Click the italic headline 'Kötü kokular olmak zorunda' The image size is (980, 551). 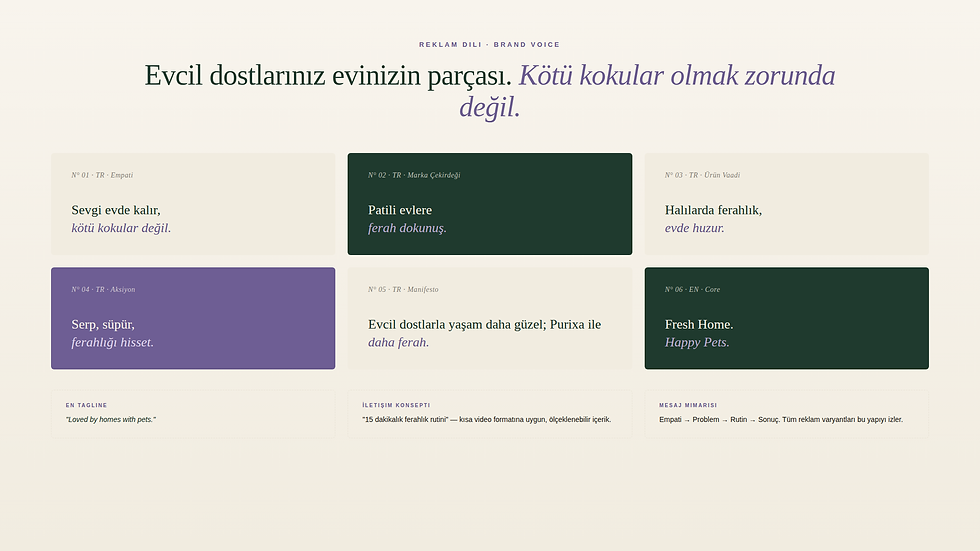coord(677,76)
